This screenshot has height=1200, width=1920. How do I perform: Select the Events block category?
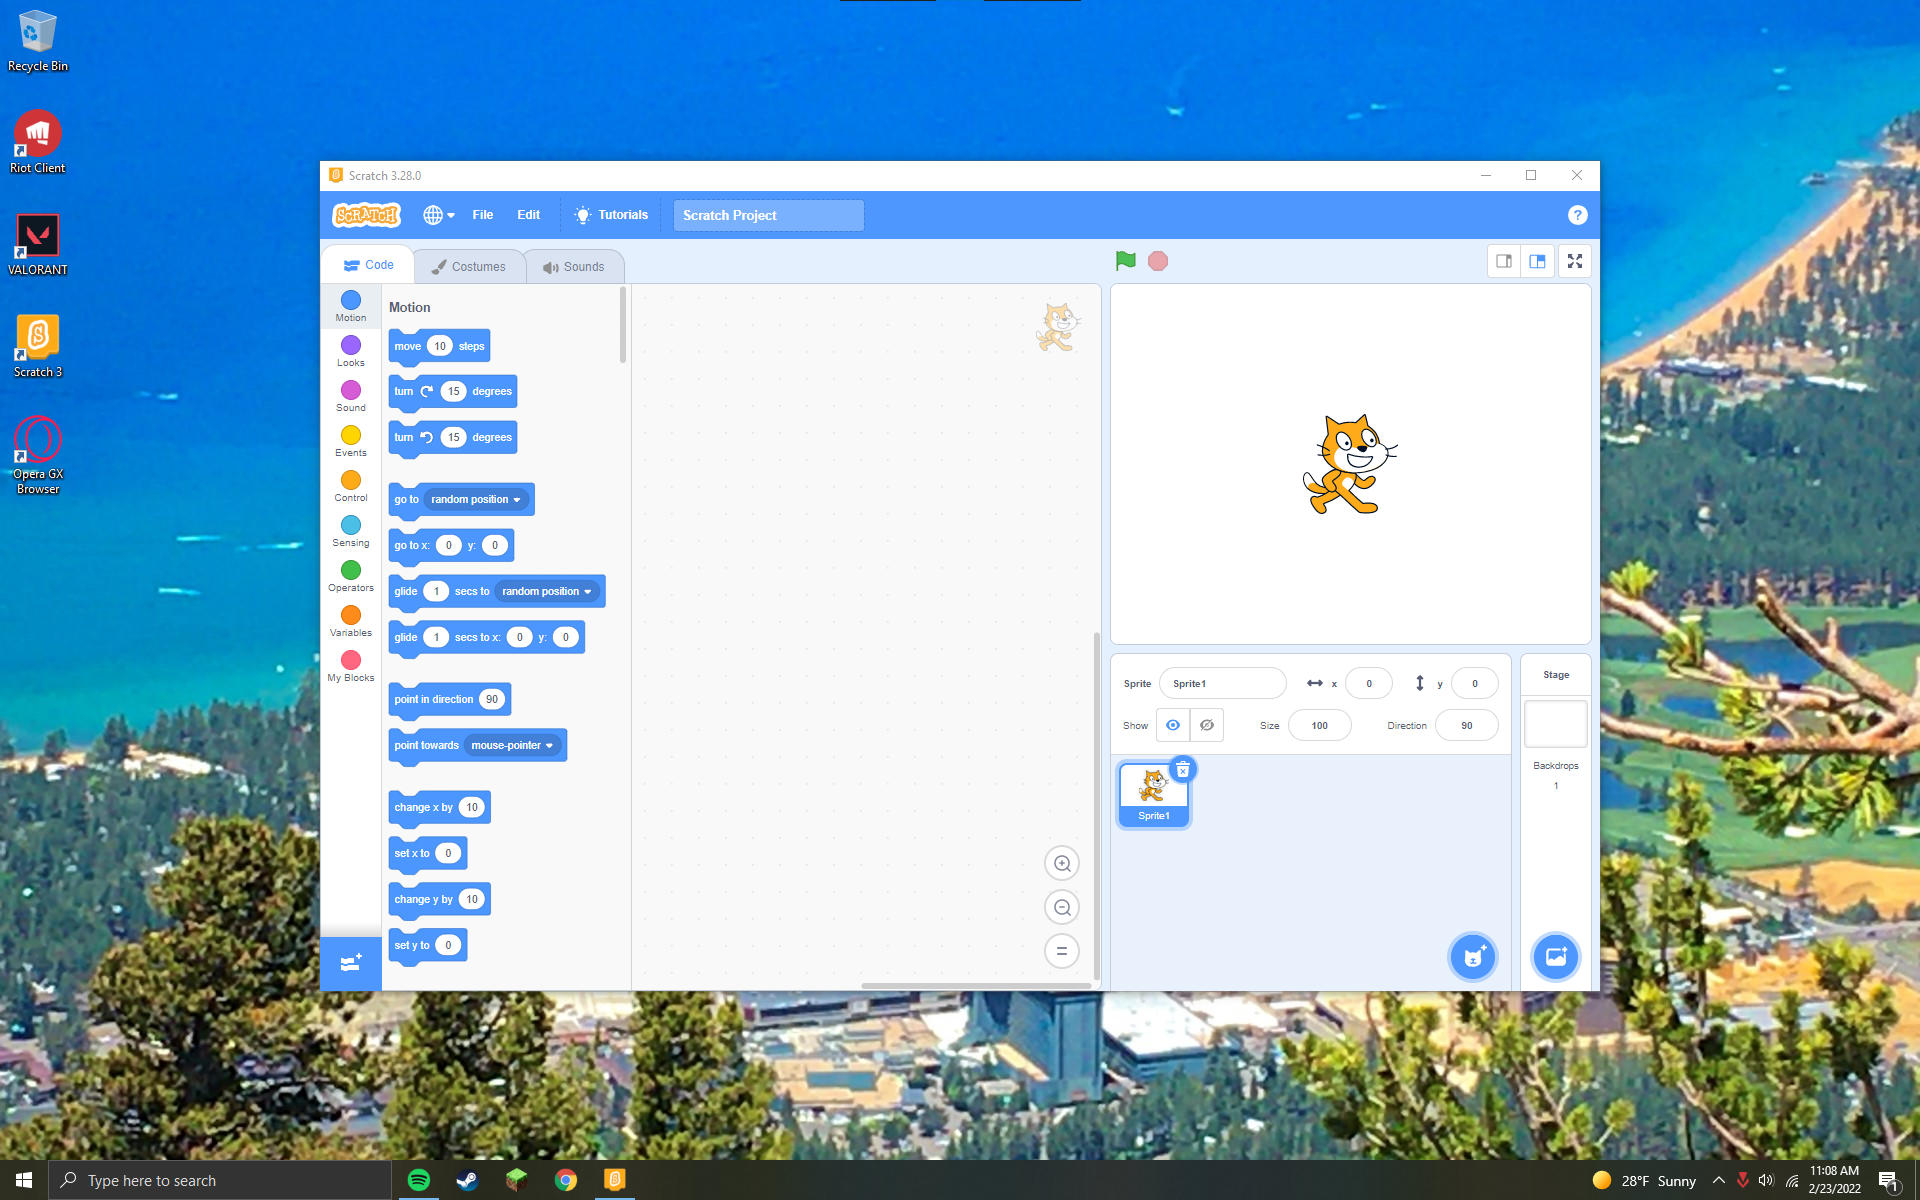350,440
